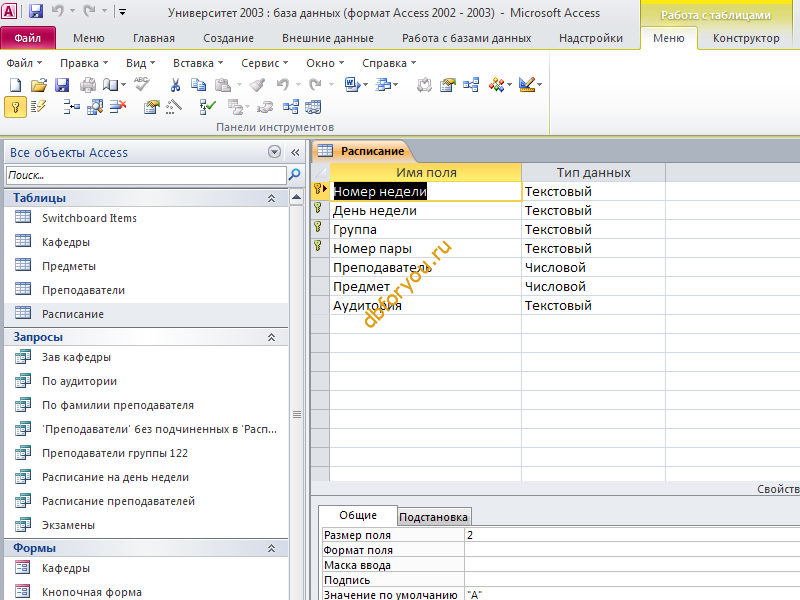Click the Insert Rows icon
Image resolution: width=800 pixels, height=600 pixels.
(x=71, y=107)
